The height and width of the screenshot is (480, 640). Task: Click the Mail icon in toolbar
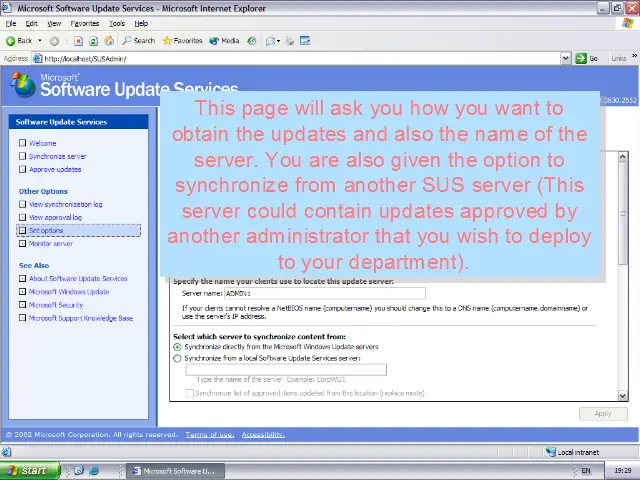pyautogui.click(x=270, y=41)
